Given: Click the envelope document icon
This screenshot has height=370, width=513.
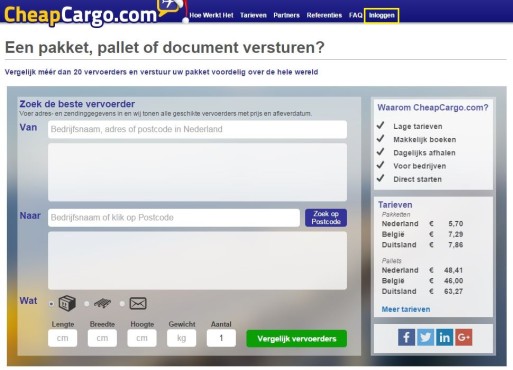Looking at the screenshot, I should [x=138, y=303].
